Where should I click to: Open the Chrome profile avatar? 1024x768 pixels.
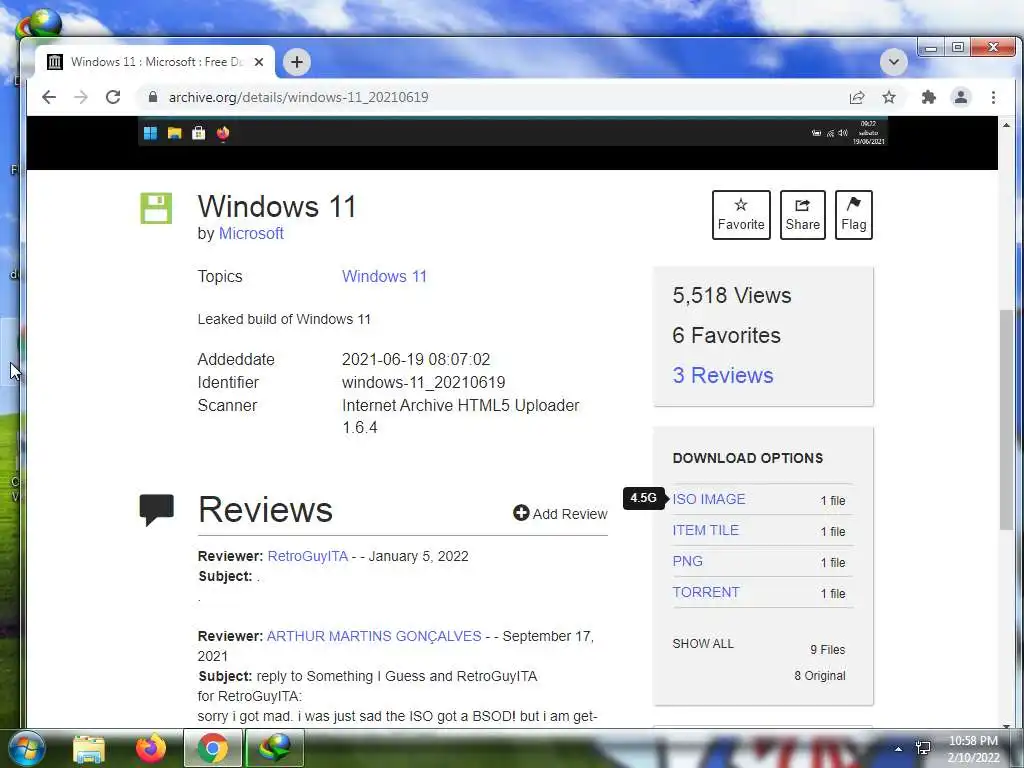pyautogui.click(x=961, y=97)
